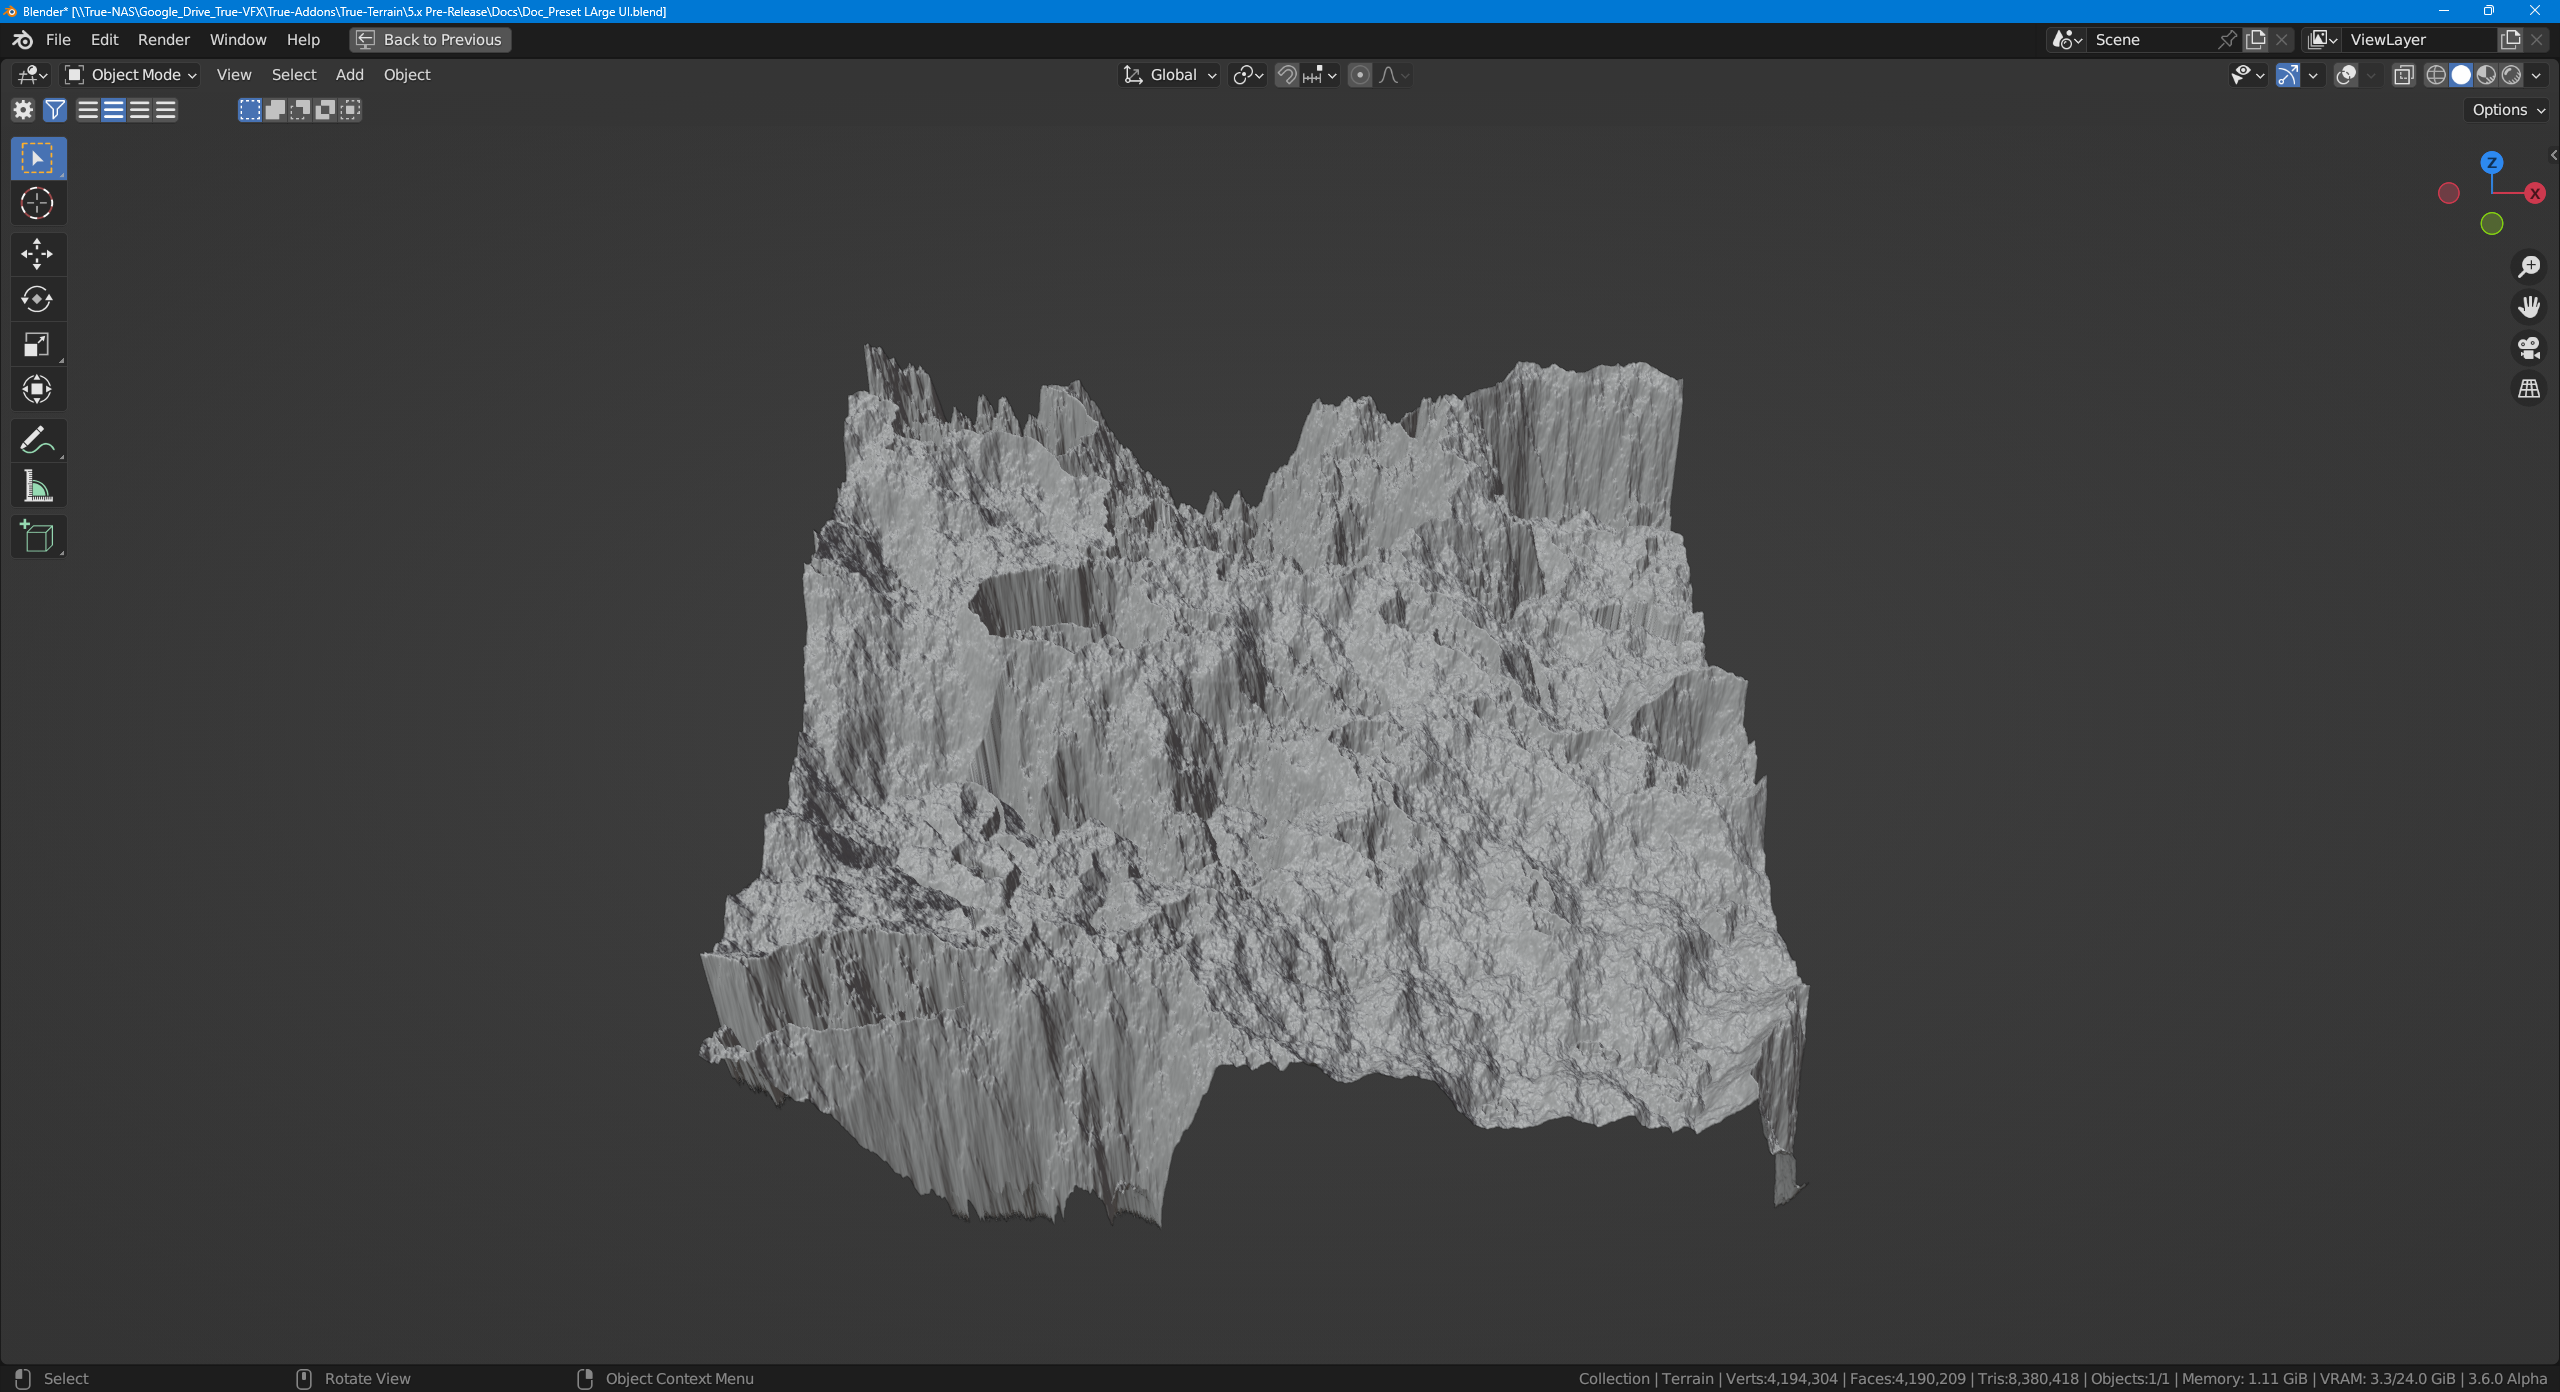Click the Back to Previous button
2560x1392 pixels.
[430, 39]
